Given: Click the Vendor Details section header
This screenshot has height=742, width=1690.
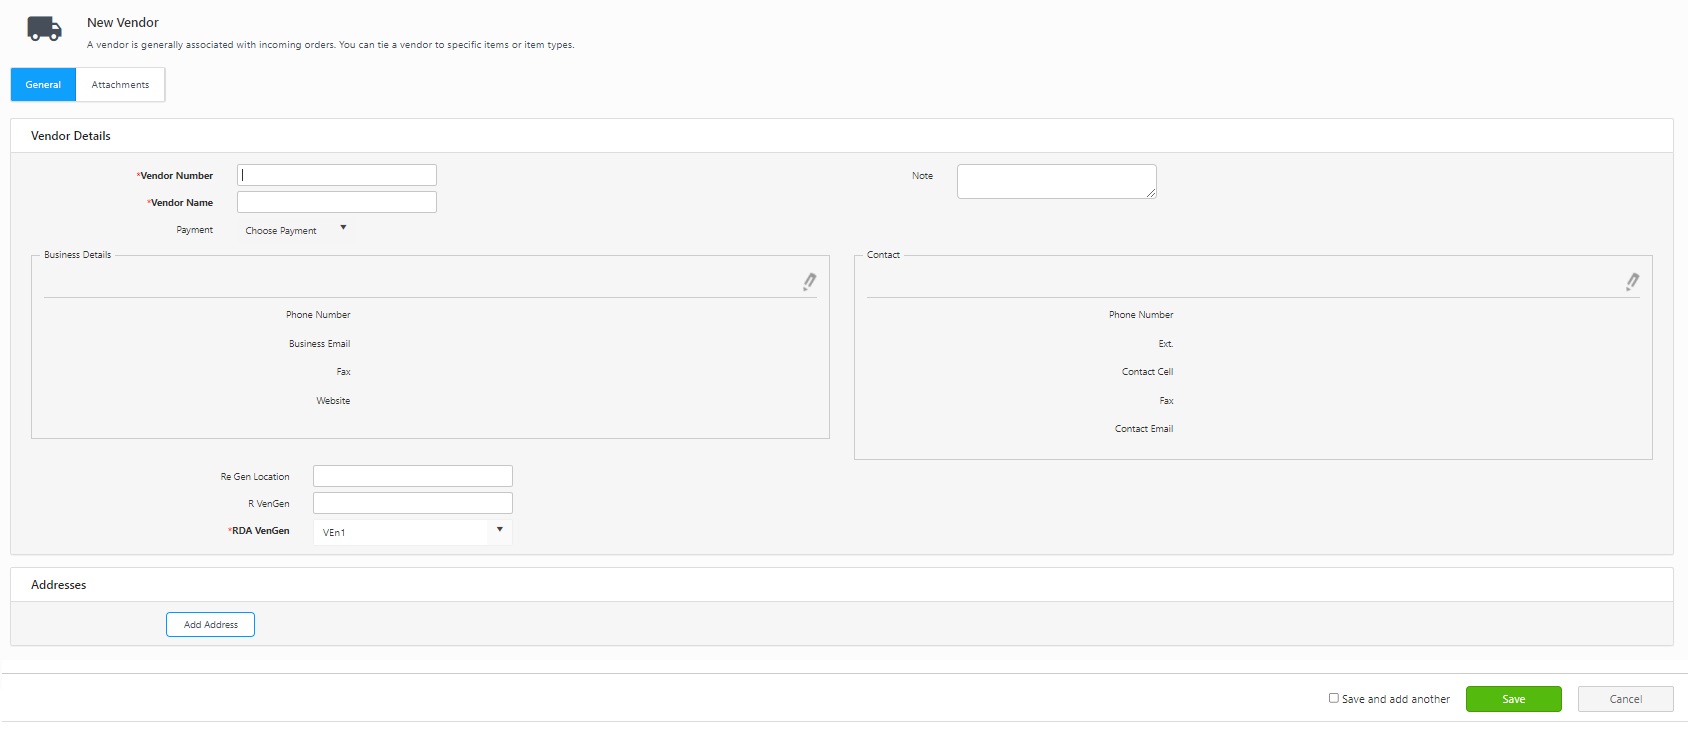Looking at the screenshot, I should (x=71, y=136).
